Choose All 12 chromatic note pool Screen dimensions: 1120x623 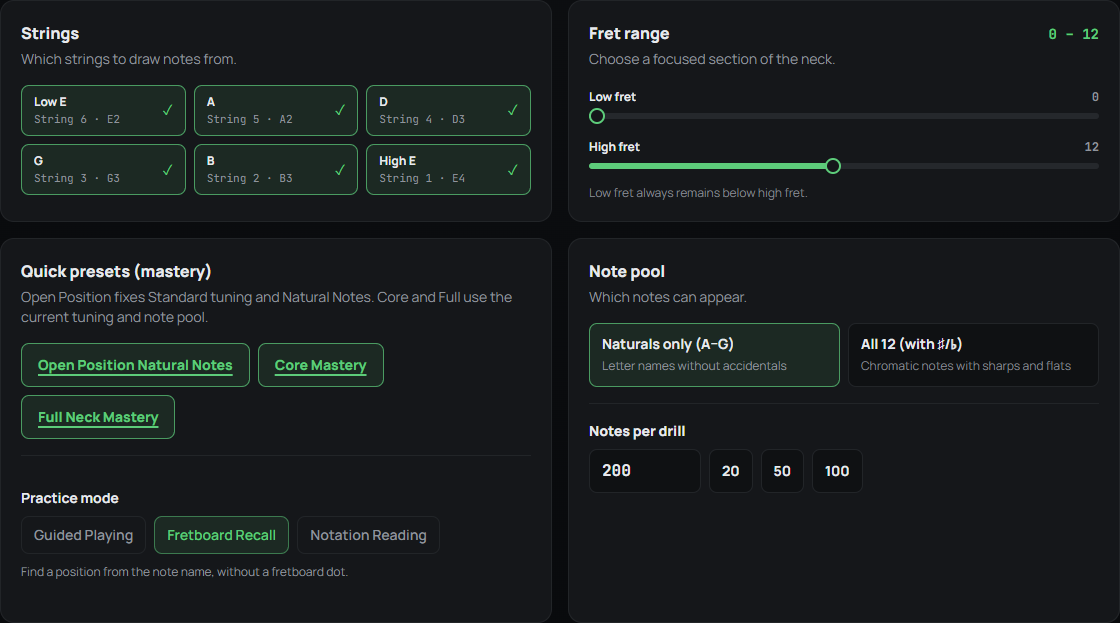pos(973,355)
